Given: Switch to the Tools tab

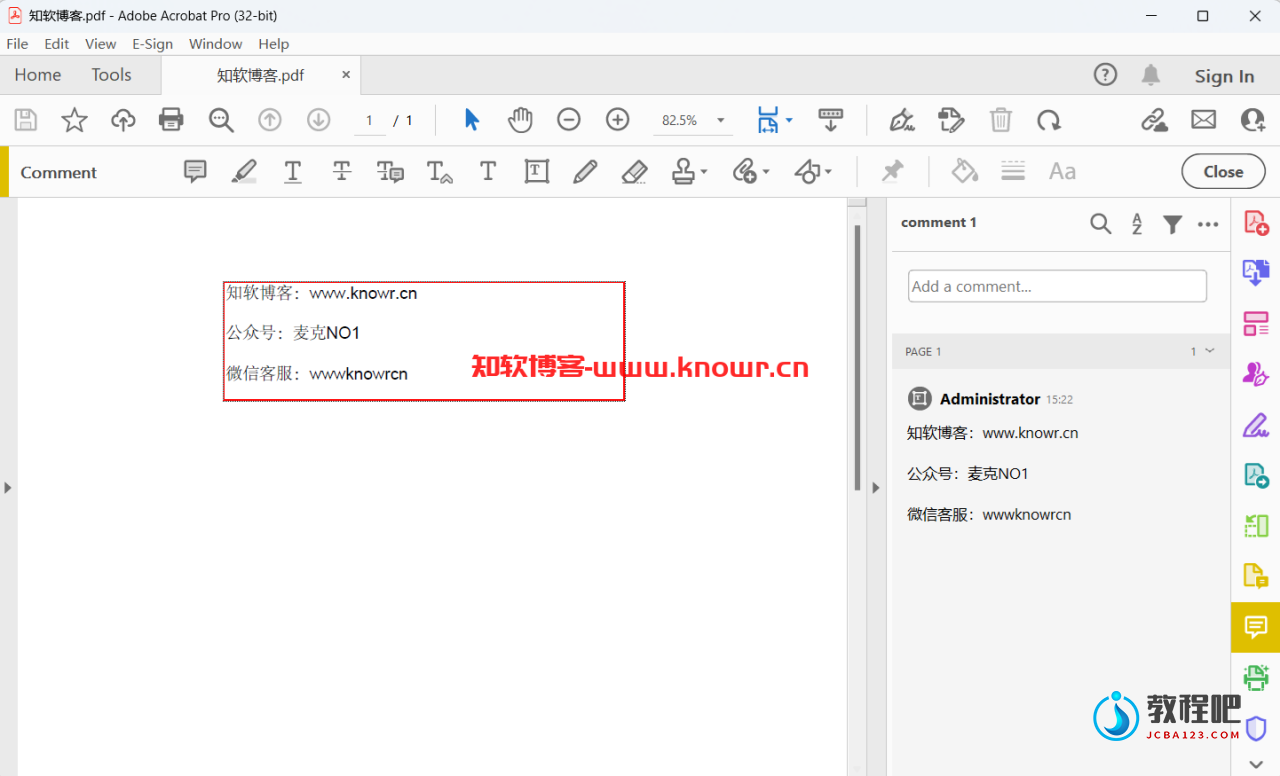Looking at the screenshot, I should (x=111, y=75).
